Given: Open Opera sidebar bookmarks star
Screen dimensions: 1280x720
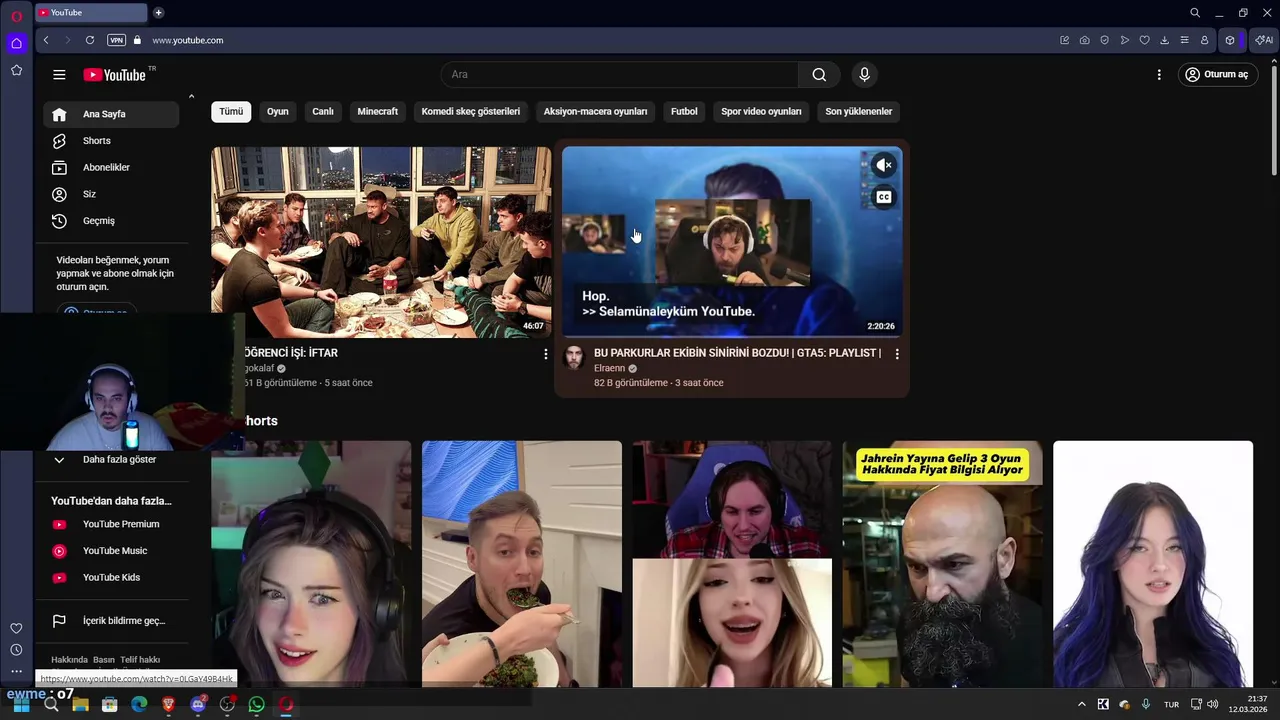Looking at the screenshot, I should click(16, 70).
